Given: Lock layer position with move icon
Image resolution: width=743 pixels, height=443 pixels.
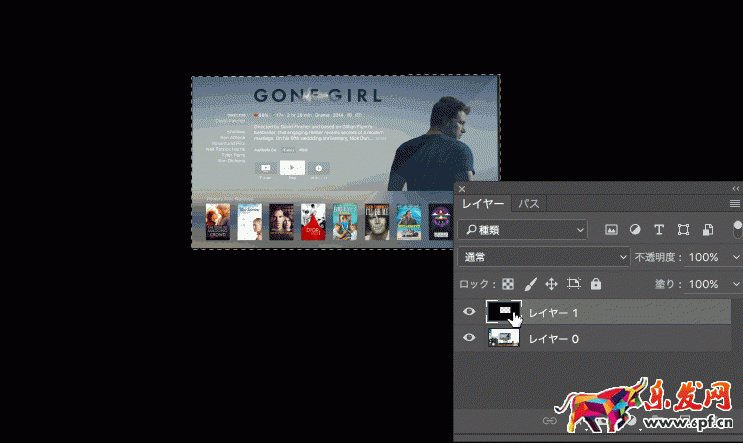Looking at the screenshot, I should [551, 284].
